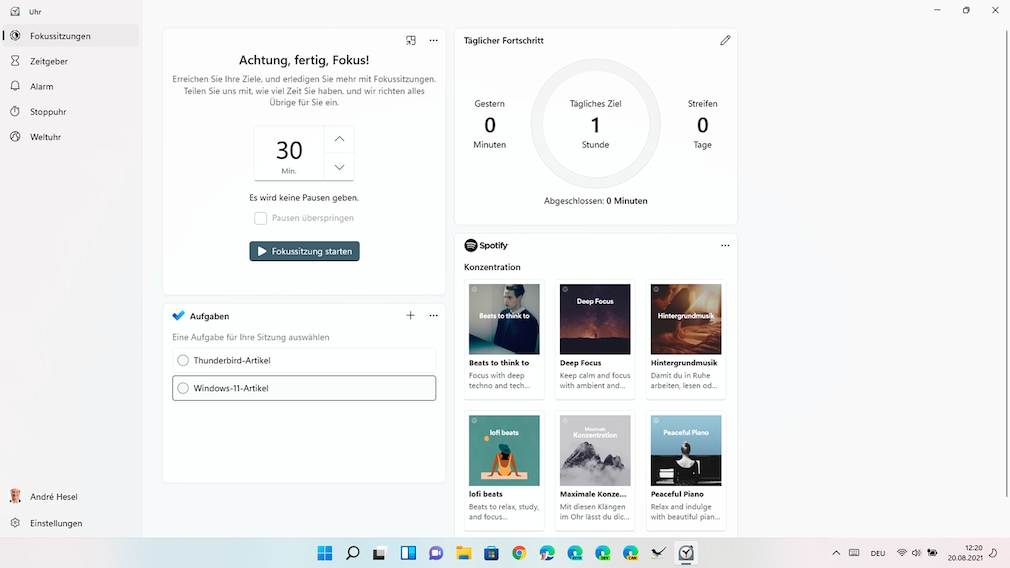Open the lofi beats playlist
Image resolution: width=1010 pixels, height=568 pixels.
[504, 470]
